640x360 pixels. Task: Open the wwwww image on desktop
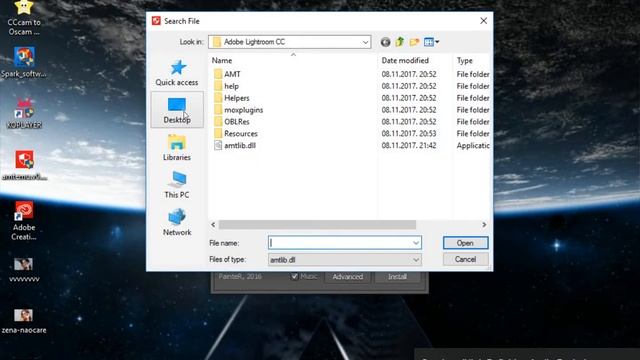tap(24, 270)
